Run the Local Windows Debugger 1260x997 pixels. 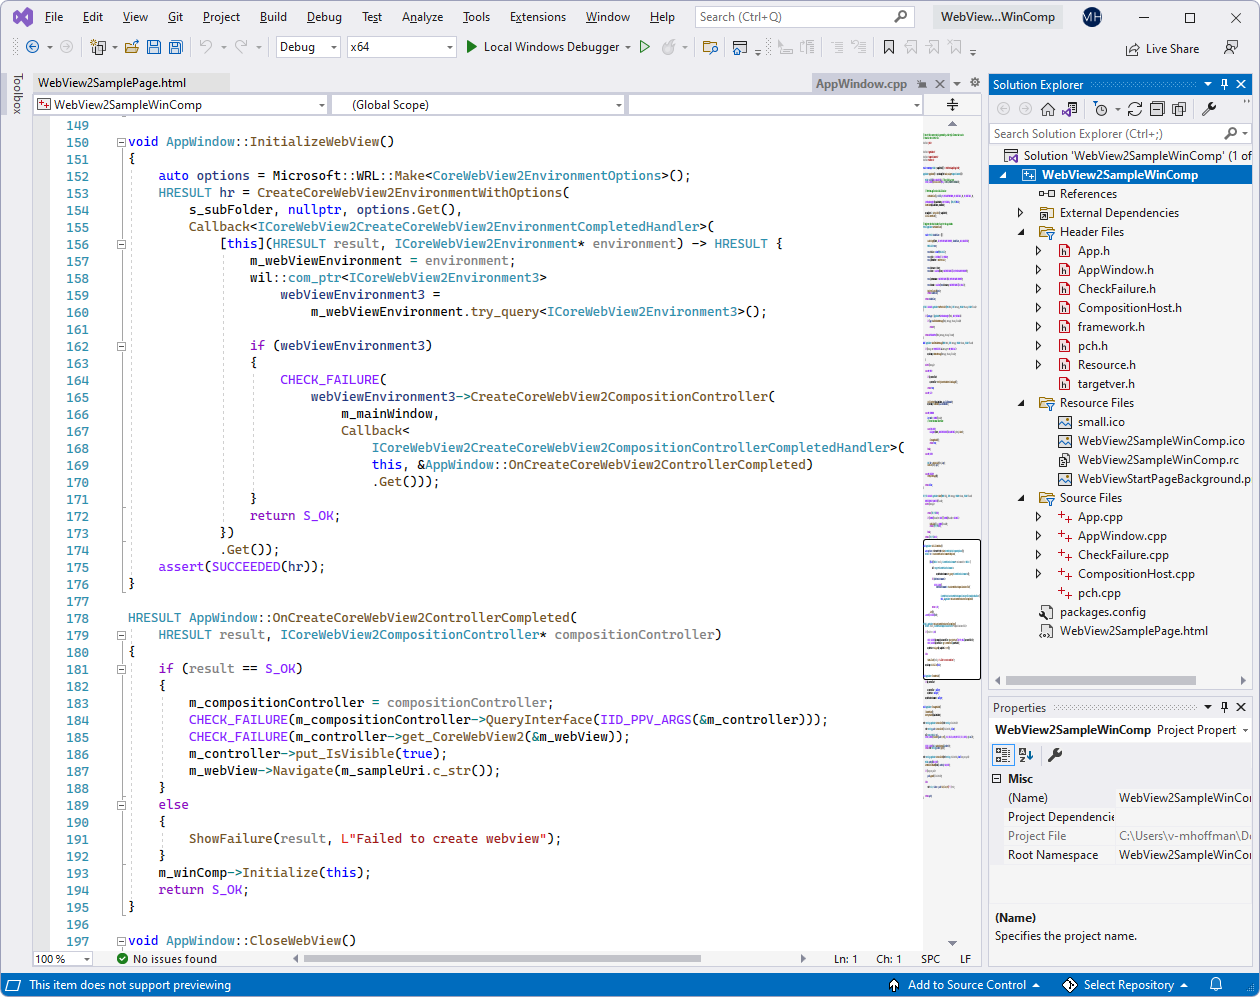pyautogui.click(x=548, y=46)
